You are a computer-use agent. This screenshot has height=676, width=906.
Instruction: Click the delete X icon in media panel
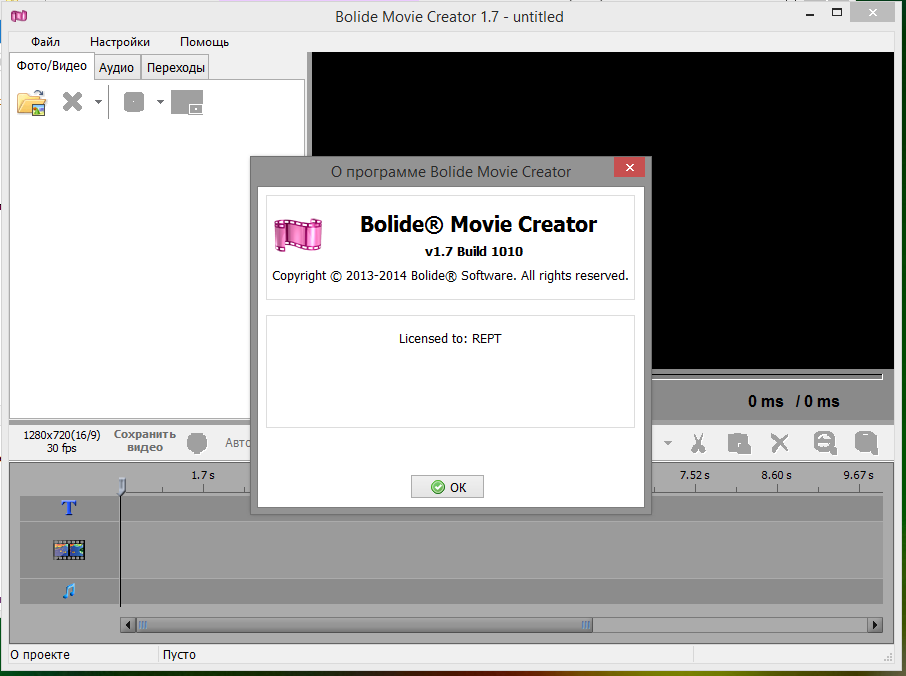(x=72, y=102)
